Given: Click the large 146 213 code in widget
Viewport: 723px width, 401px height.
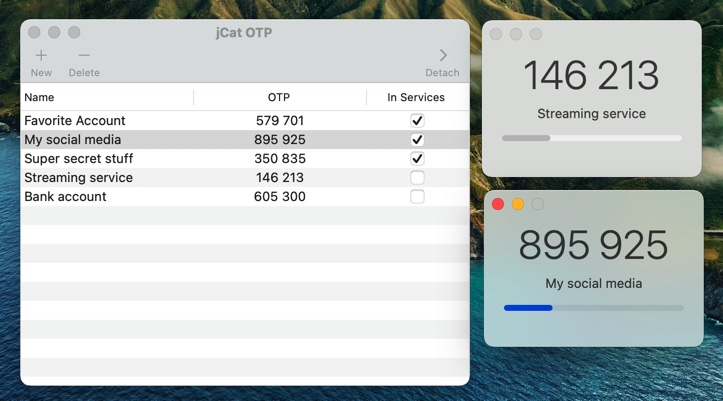Looking at the screenshot, I should 592,76.
